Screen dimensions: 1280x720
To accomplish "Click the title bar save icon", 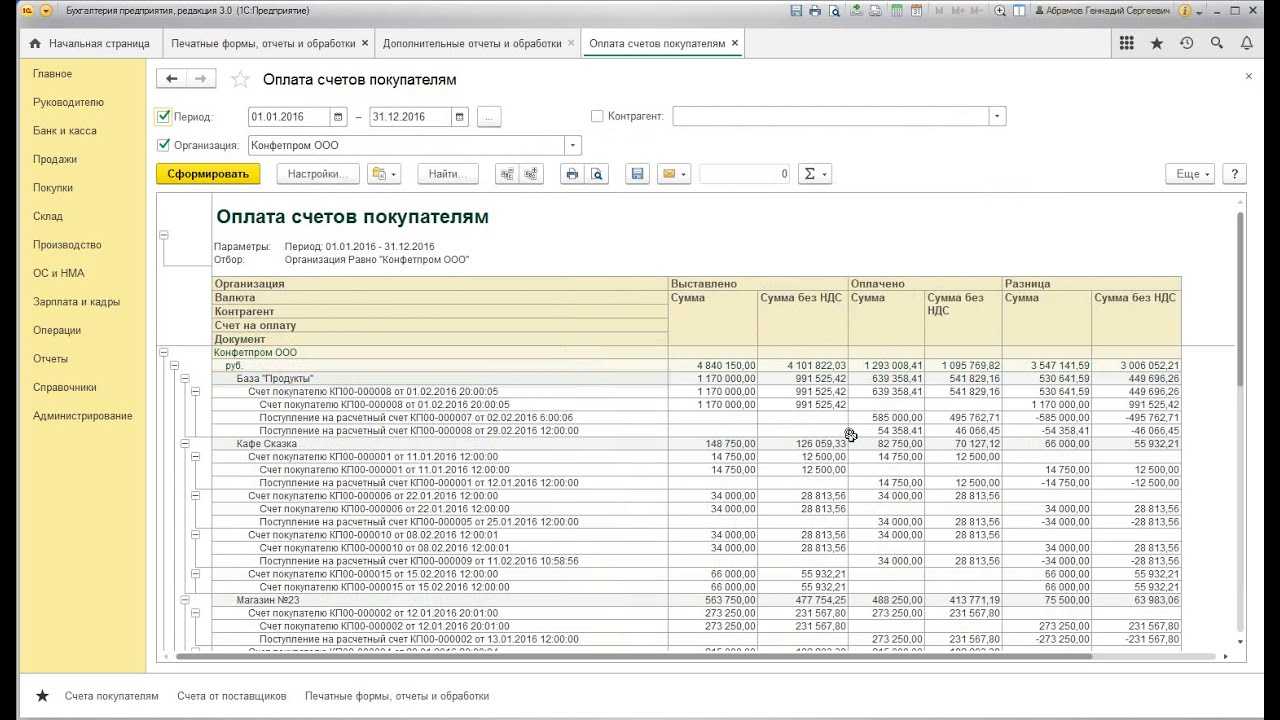I will point(796,11).
